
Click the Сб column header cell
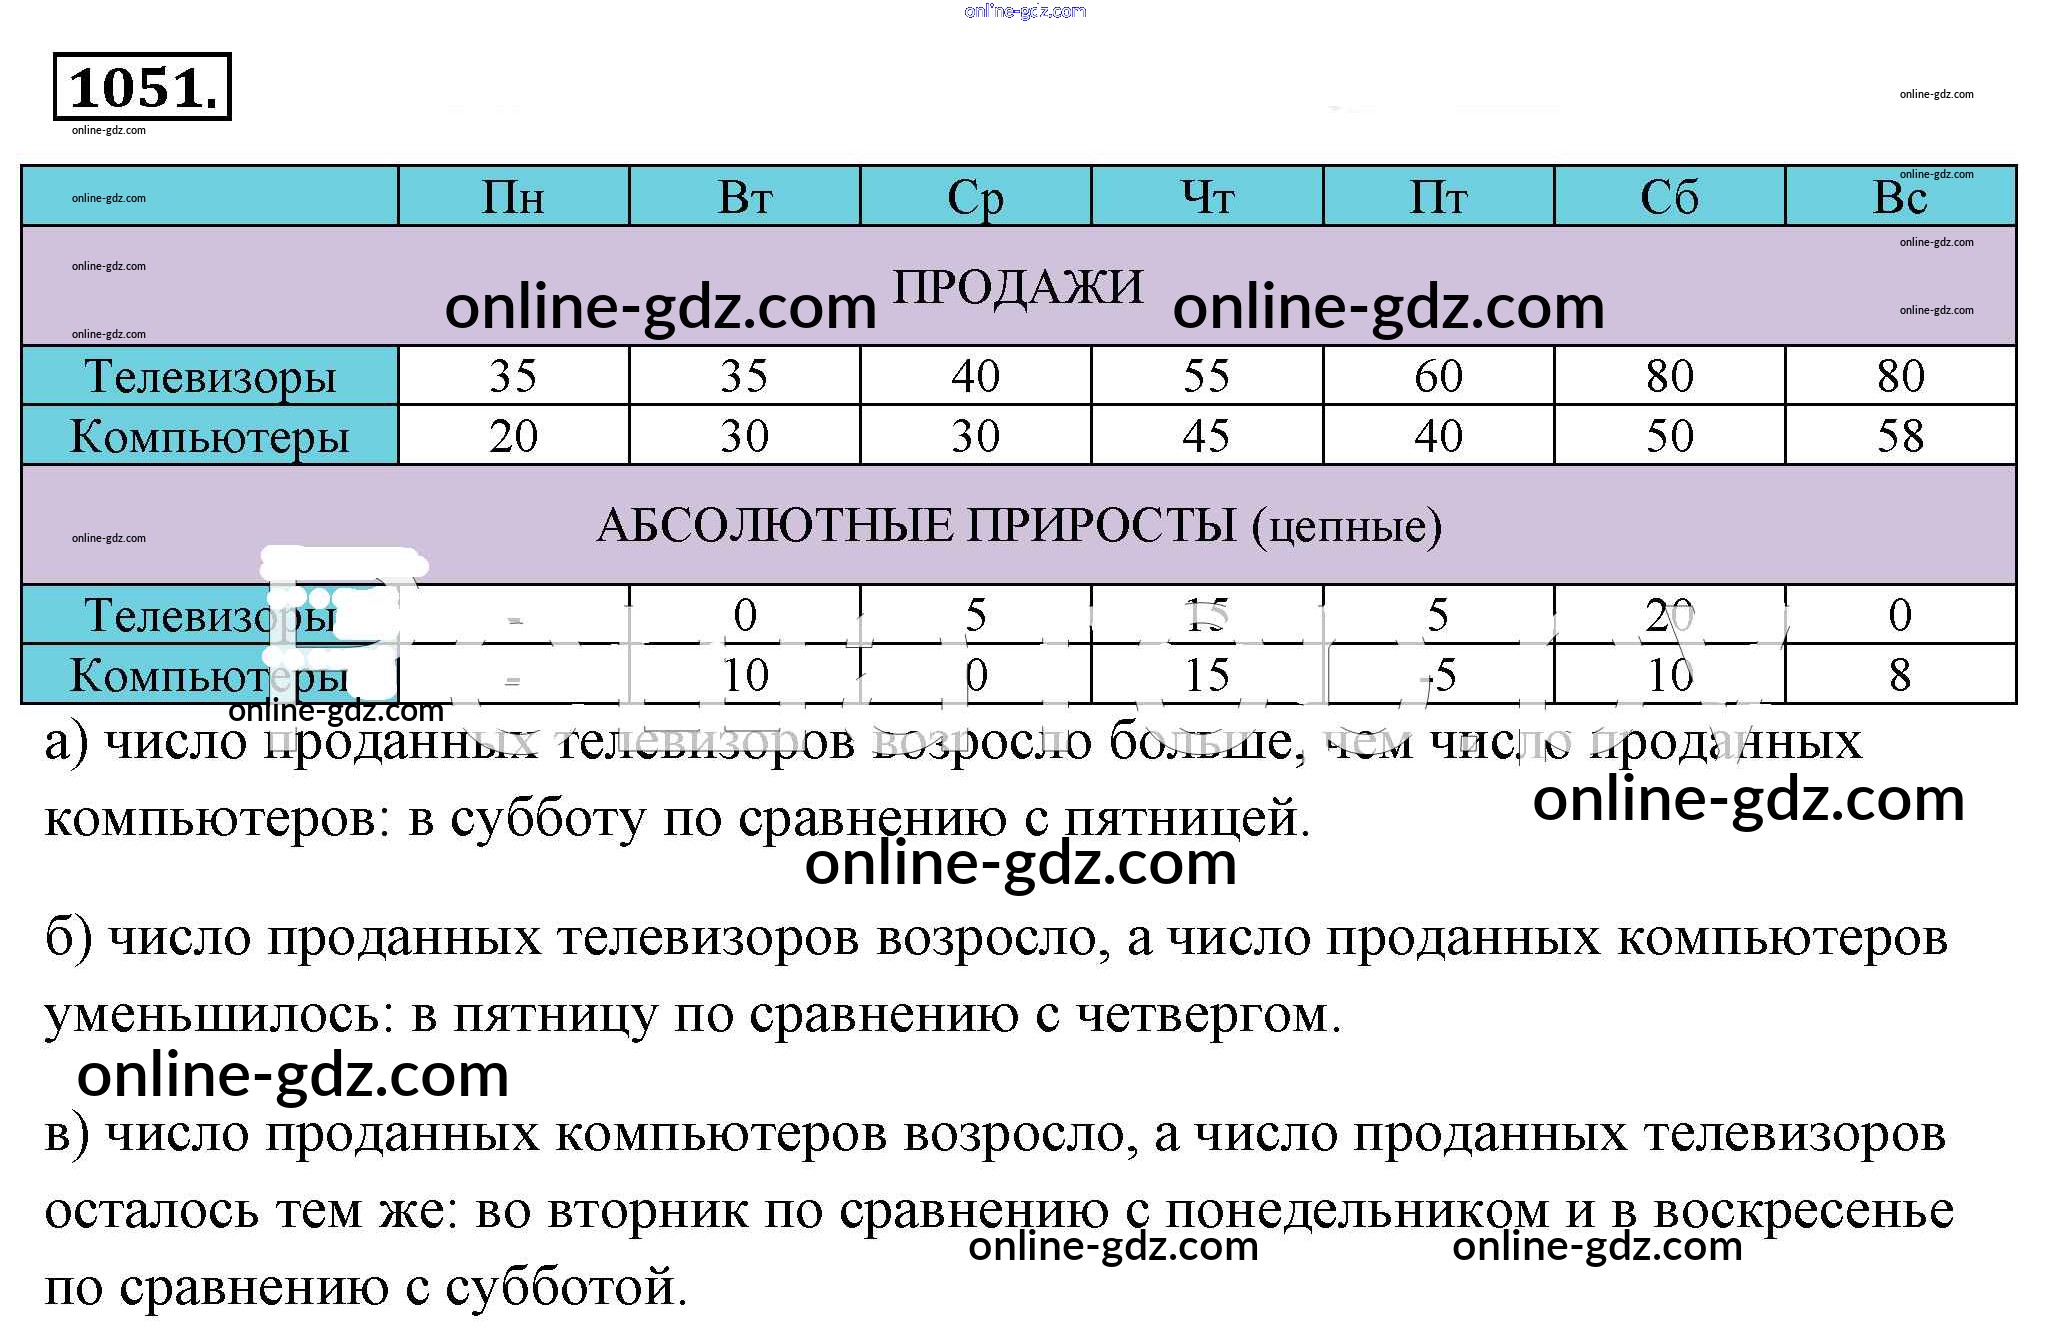pyautogui.click(x=1669, y=197)
